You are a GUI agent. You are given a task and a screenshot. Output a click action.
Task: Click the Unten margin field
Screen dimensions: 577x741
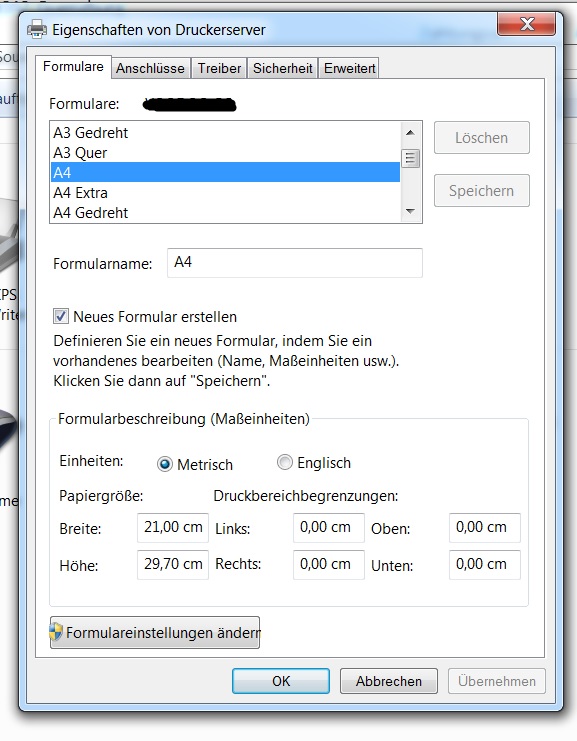pyautogui.click(x=485, y=564)
